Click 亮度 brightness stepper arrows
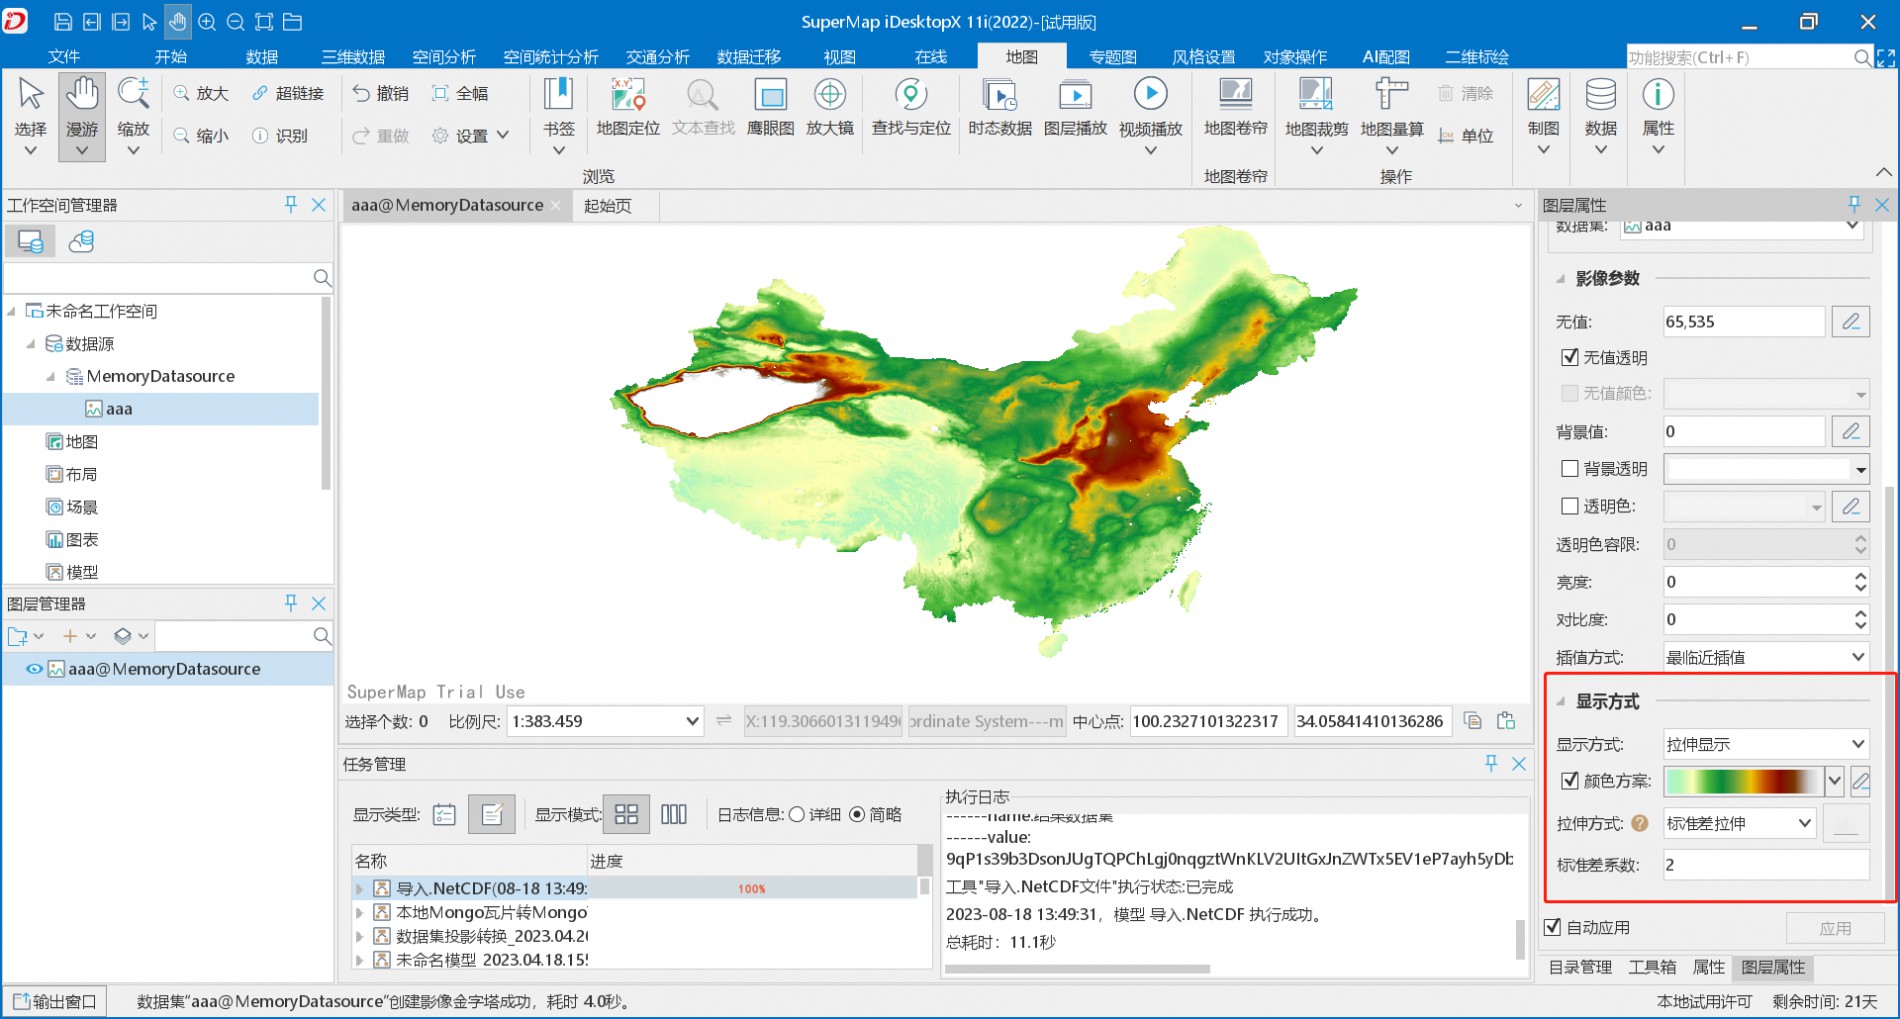The image size is (1900, 1019). (x=1860, y=581)
